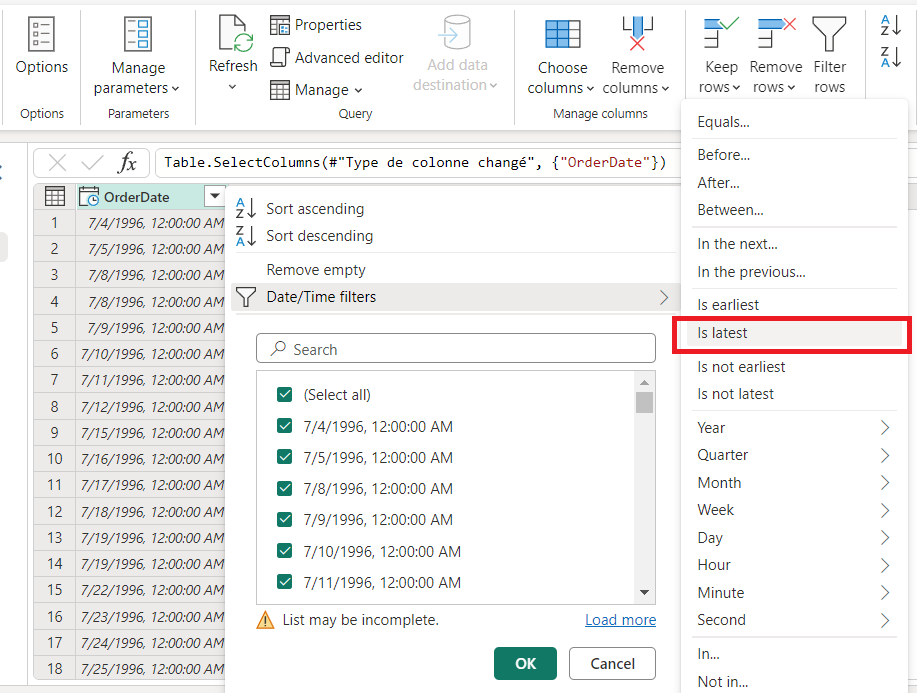The image size is (917, 693).
Task: Launch the Advanced editor
Action: tap(337, 57)
